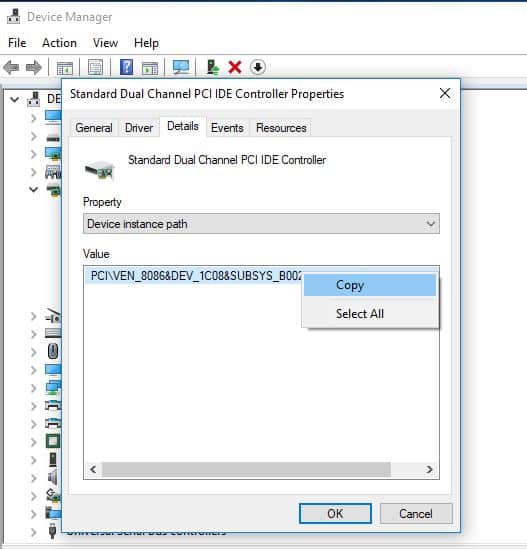Select the green processor chip icon in the tree
Image resolution: width=527 pixels, height=549 pixels.
[53, 441]
